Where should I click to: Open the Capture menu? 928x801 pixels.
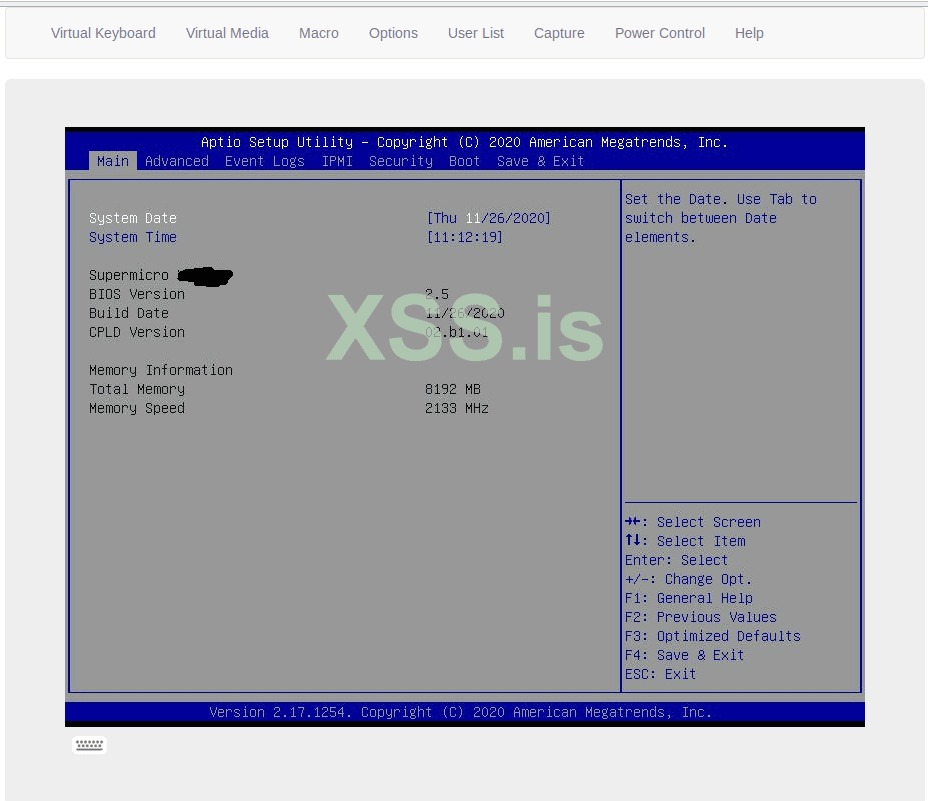[x=559, y=33]
